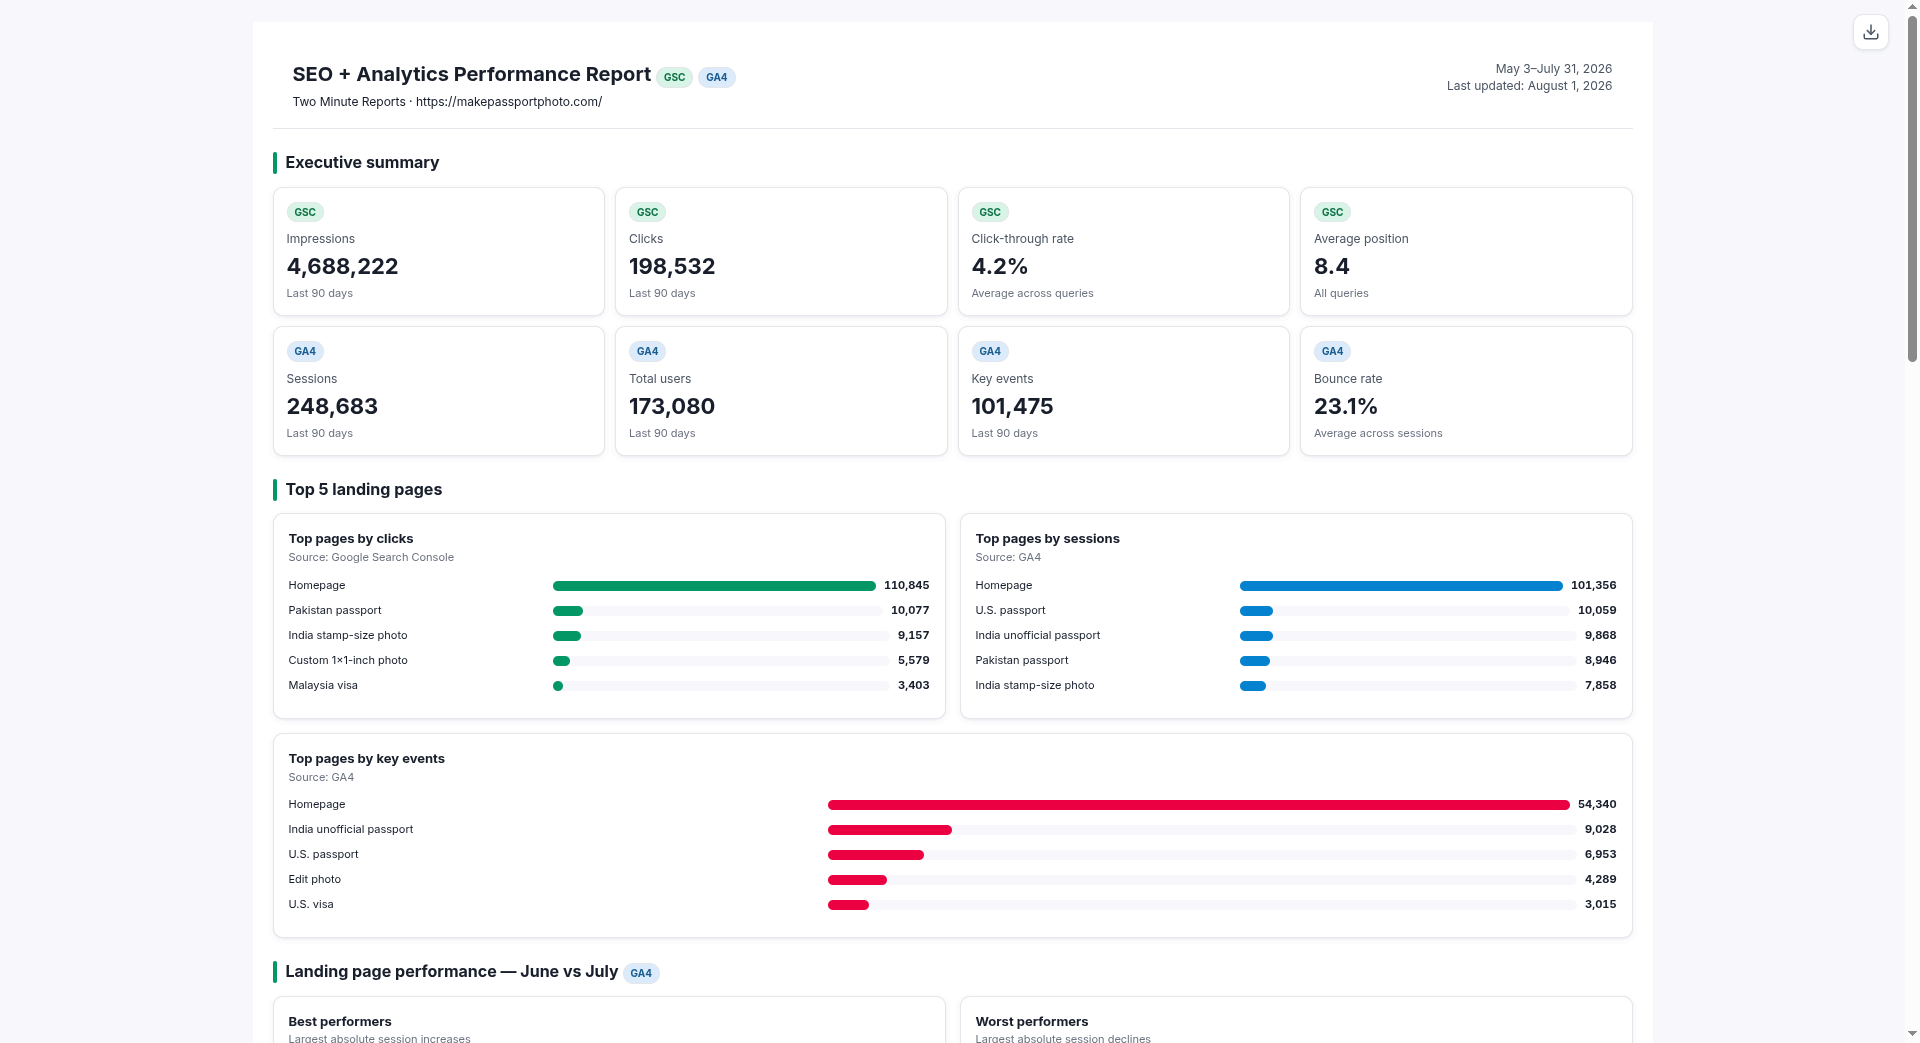Image resolution: width=1920 pixels, height=1043 pixels.
Task: Click the red Homepage key events bar
Action: pyautogui.click(x=1198, y=805)
